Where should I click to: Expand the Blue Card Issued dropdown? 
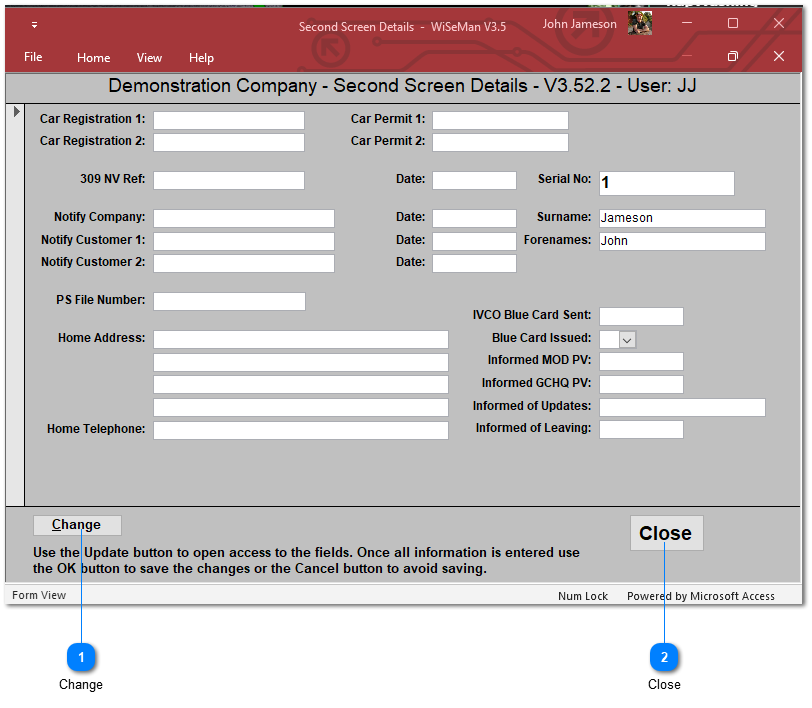(627, 340)
